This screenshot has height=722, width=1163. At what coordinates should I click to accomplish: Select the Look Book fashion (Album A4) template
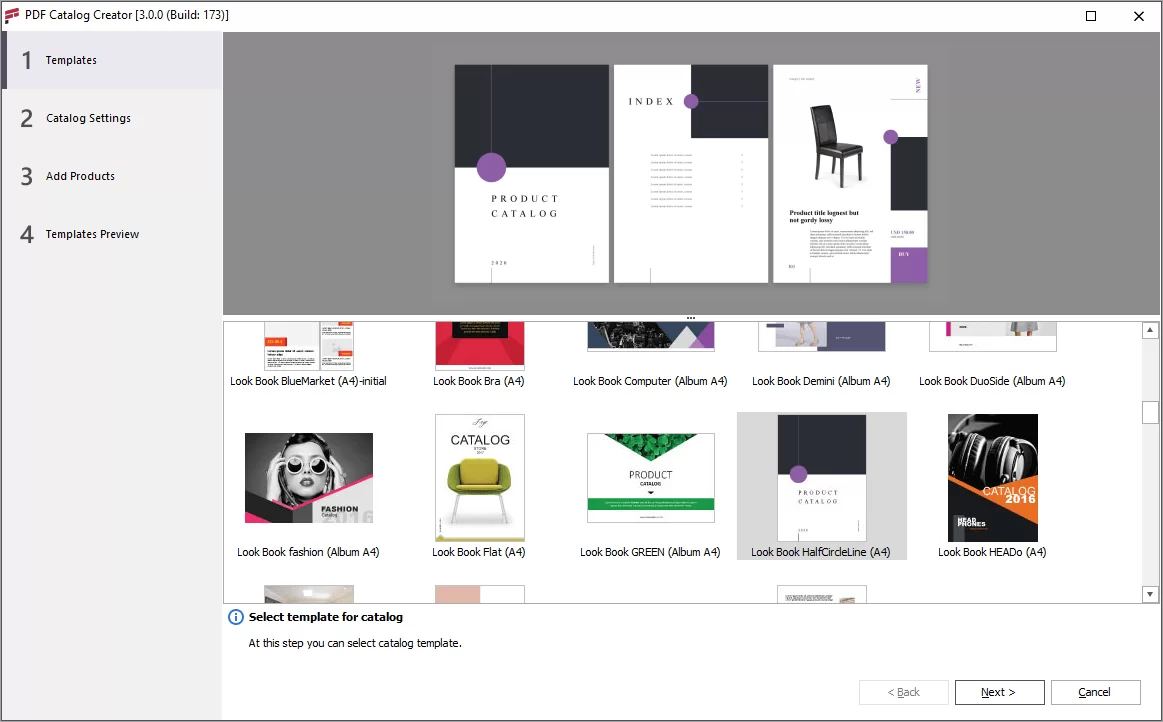tap(308, 478)
